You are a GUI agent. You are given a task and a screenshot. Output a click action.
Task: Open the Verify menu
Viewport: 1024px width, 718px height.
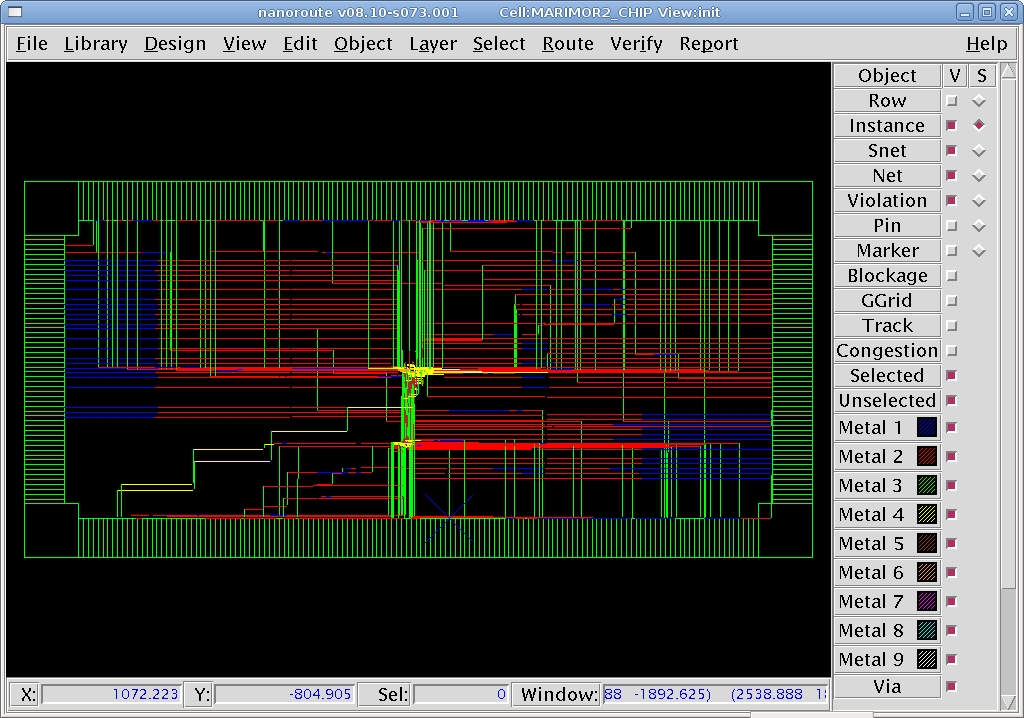[x=636, y=44]
